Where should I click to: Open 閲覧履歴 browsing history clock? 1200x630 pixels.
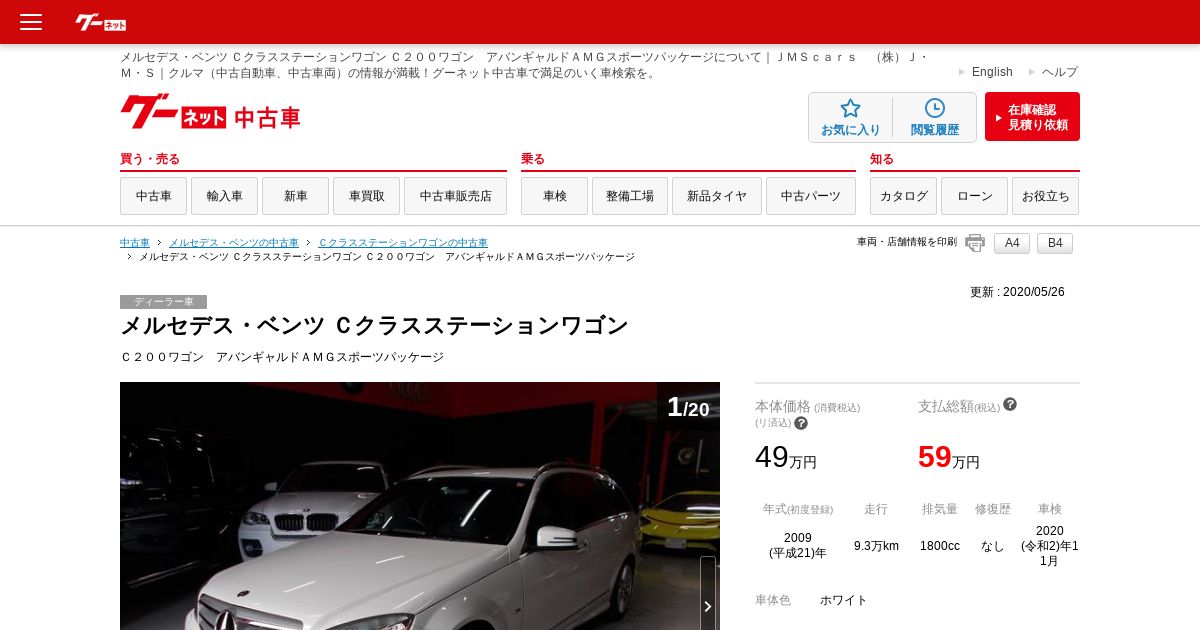tap(934, 118)
